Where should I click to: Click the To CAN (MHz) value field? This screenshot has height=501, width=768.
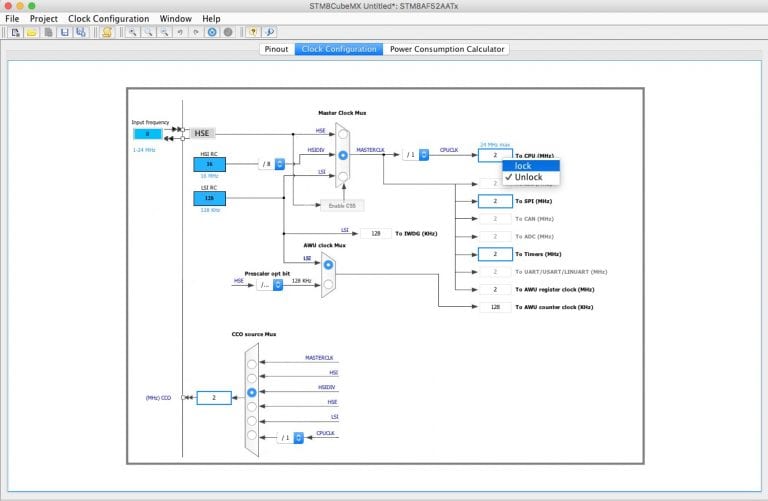pos(495,219)
